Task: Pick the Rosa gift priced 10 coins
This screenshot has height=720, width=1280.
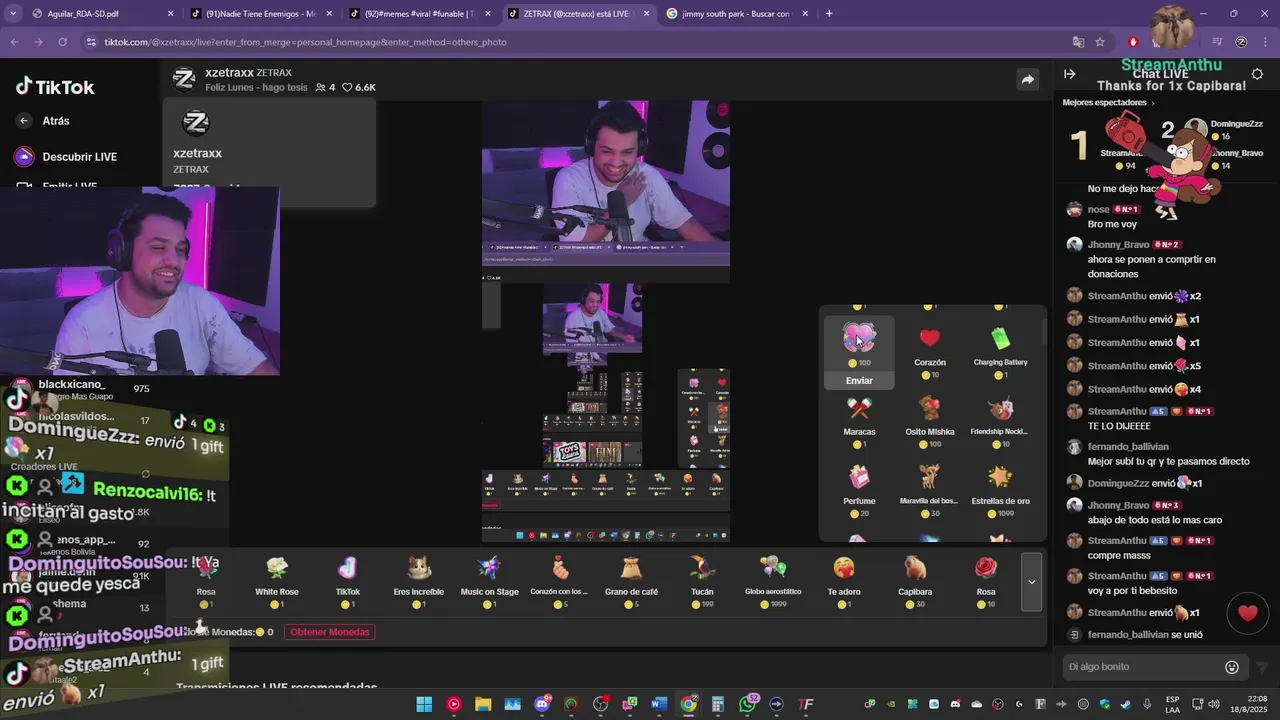Action: pyautogui.click(x=986, y=581)
